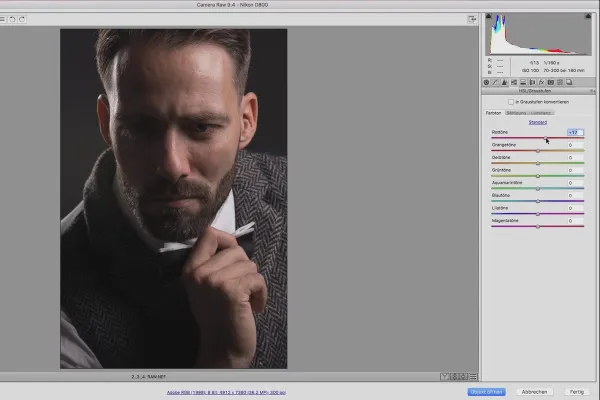This screenshot has width=600, height=400.
Task: Click the Grüntöne slider handle
Action: (538, 176)
